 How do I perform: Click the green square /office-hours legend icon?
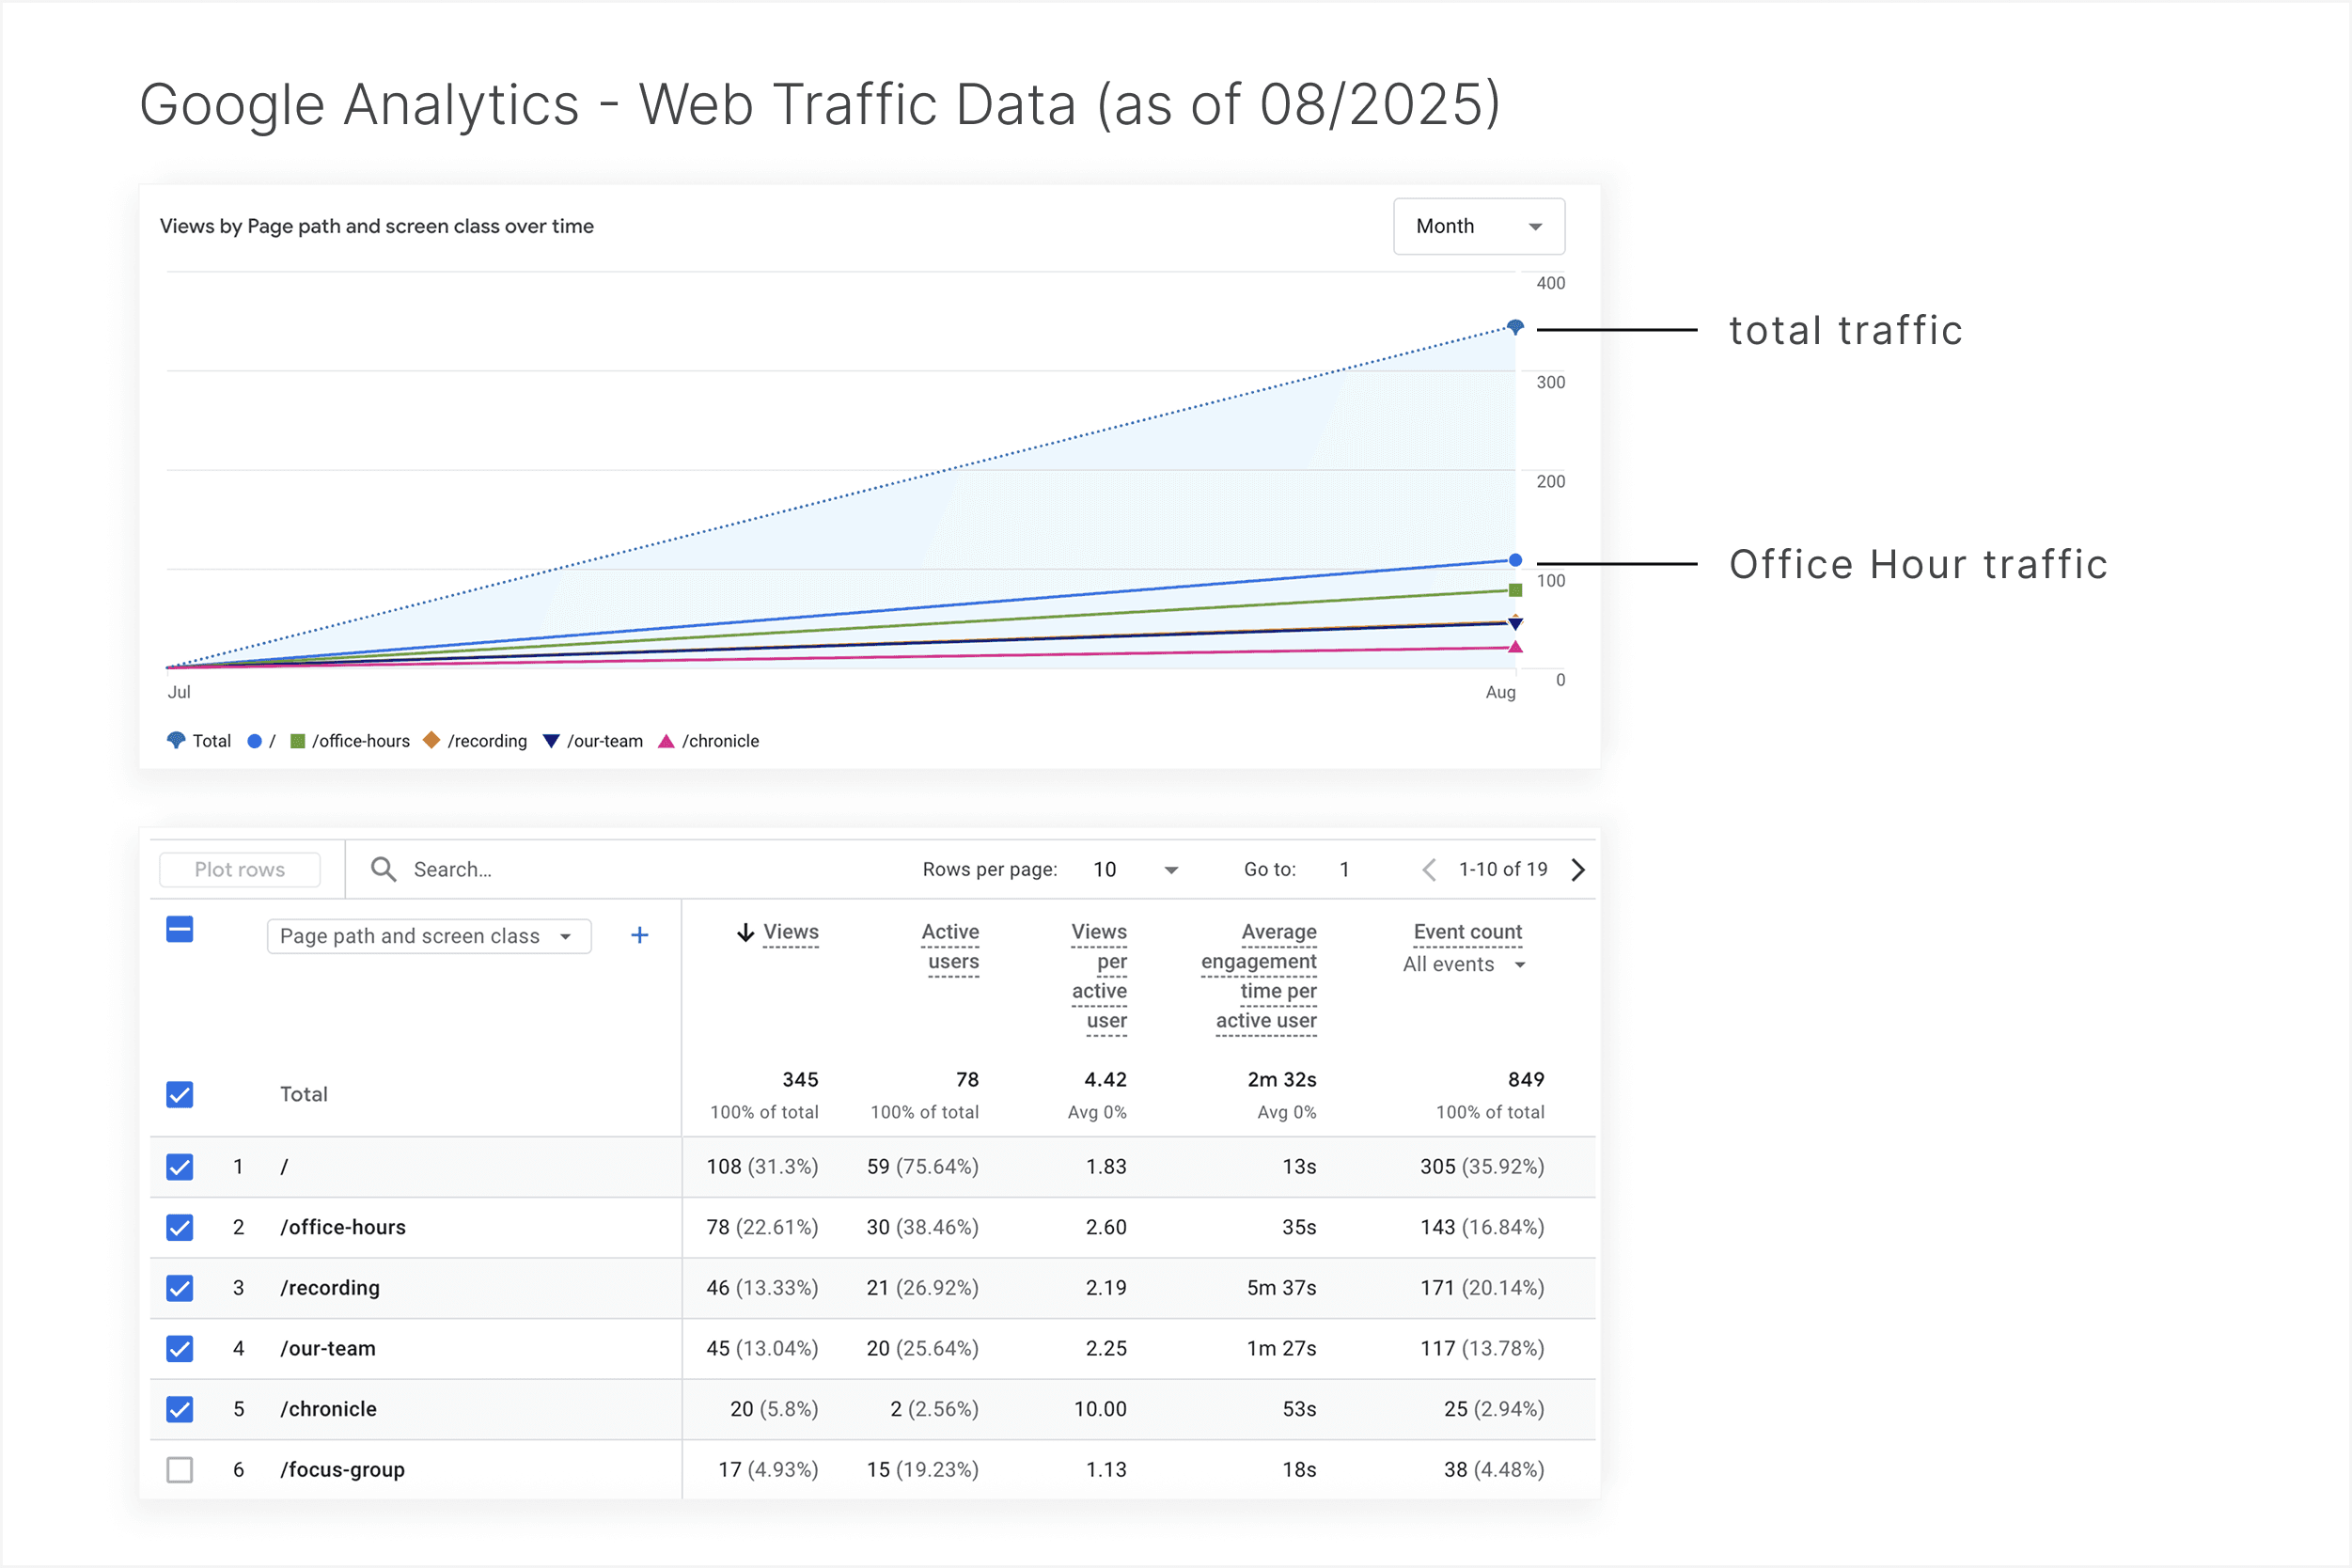pos(297,741)
